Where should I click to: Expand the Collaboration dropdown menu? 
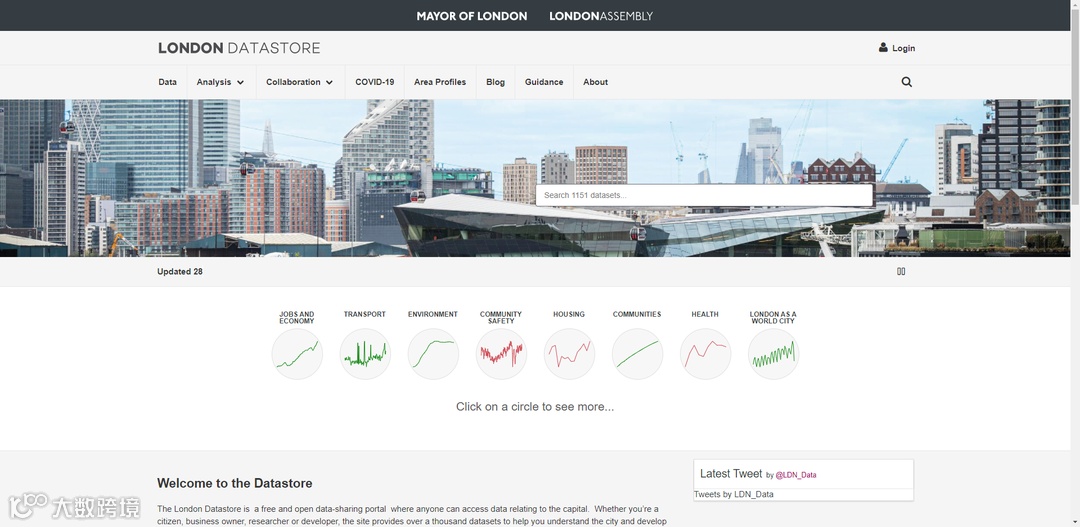tap(300, 82)
